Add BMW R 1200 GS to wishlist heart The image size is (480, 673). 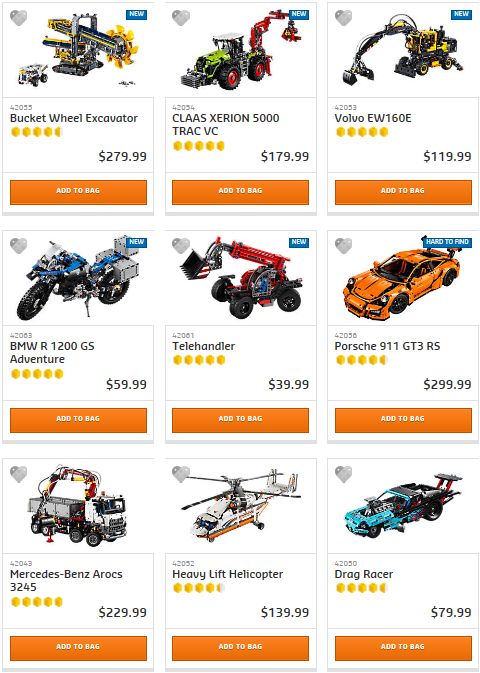click(x=18, y=246)
